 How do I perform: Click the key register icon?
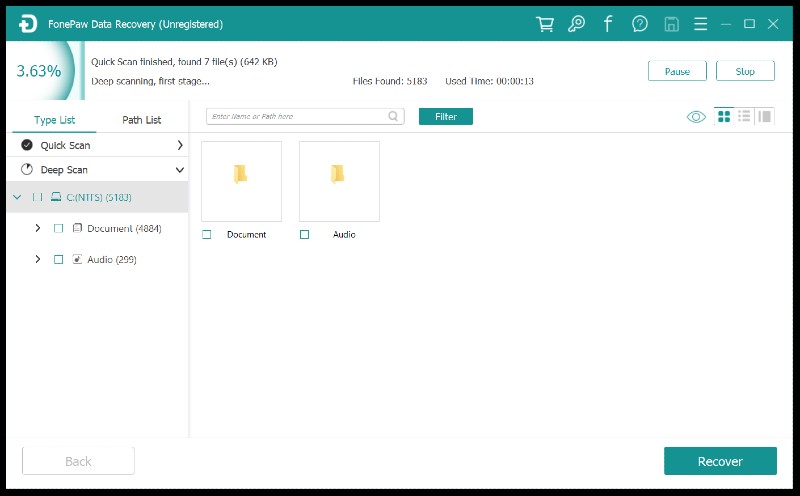[x=576, y=24]
